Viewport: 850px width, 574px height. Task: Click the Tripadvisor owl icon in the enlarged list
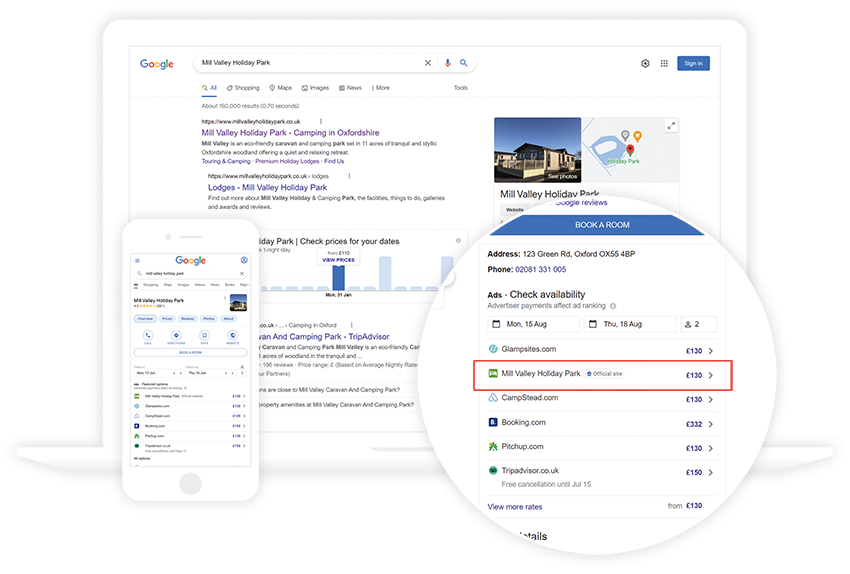pyautogui.click(x=493, y=470)
